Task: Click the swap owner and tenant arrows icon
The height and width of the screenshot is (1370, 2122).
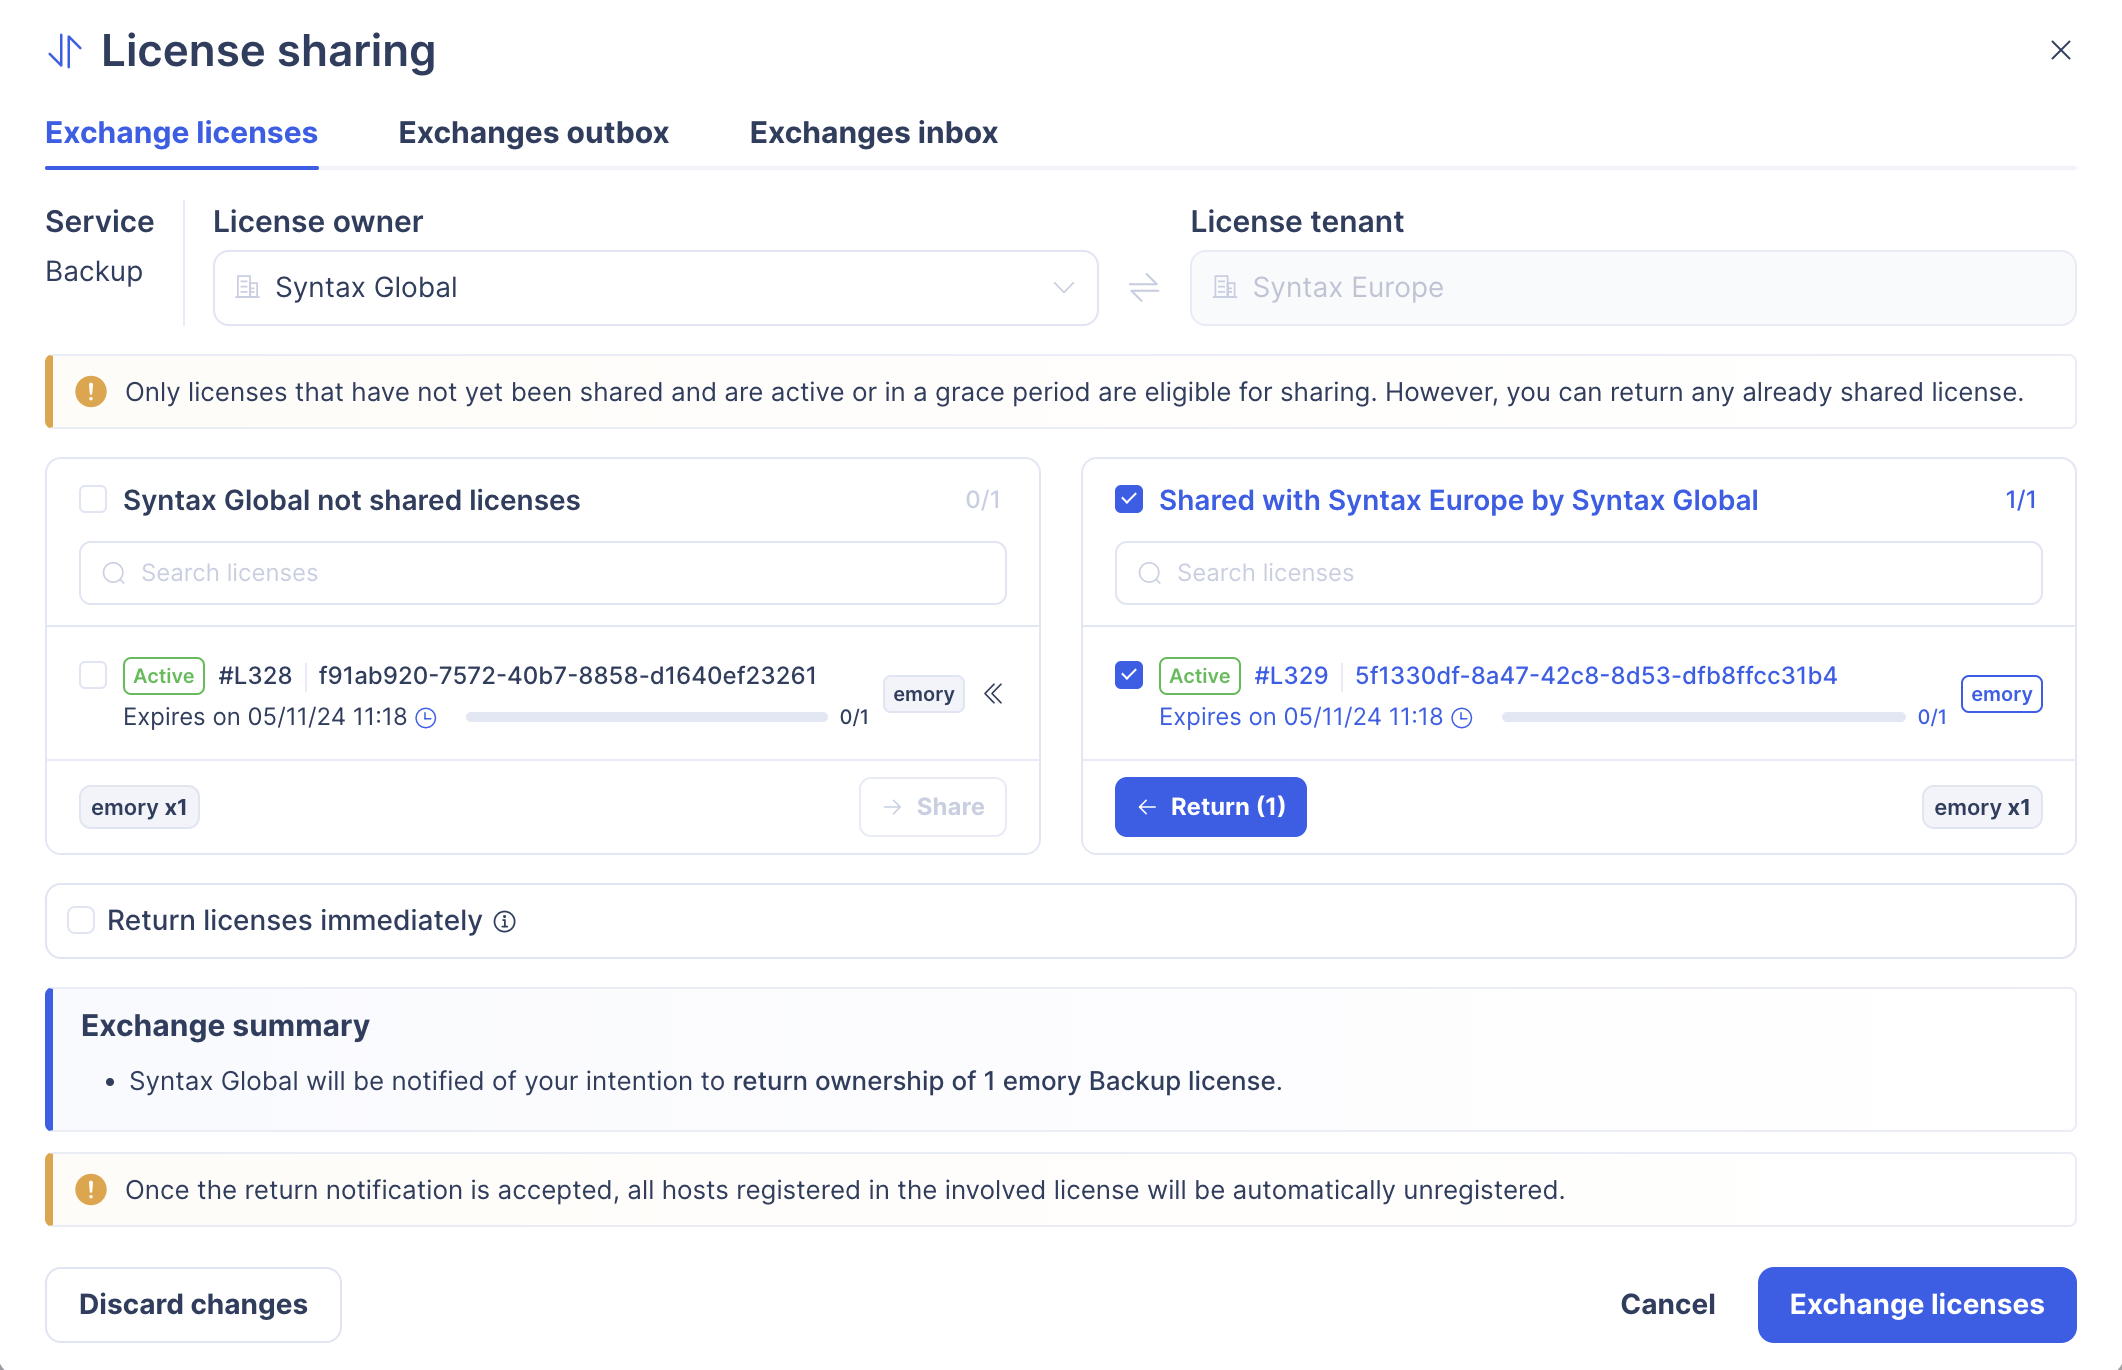Action: pyautogui.click(x=1144, y=288)
